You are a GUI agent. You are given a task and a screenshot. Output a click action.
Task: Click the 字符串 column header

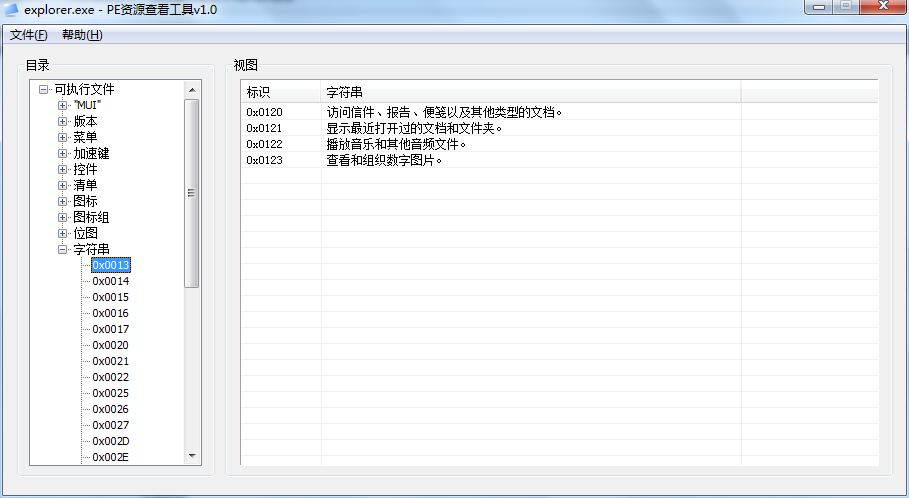[x=530, y=92]
